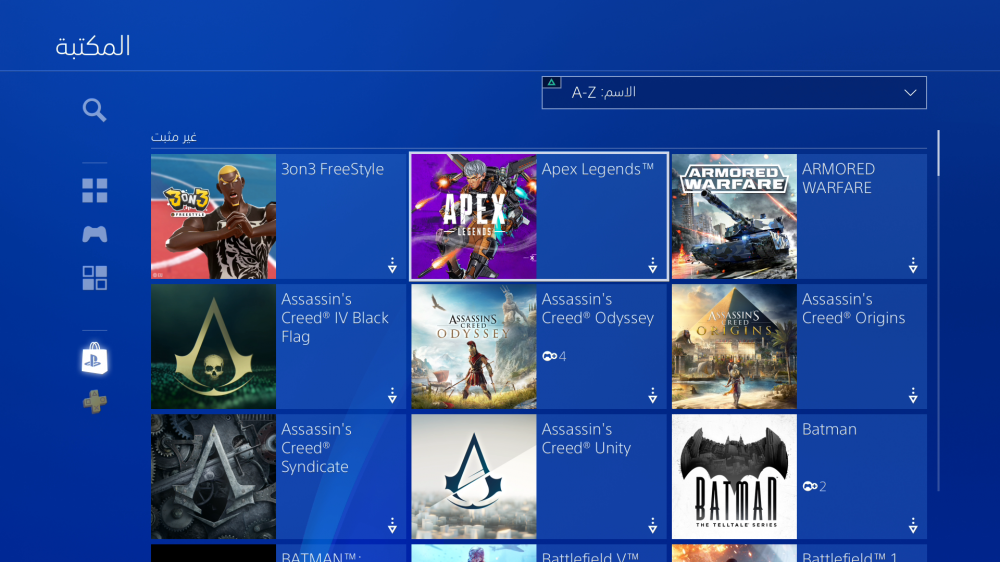Click download icon on 3on3 FreeStyle
The image size is (1000, 562).
pos(392,265)
